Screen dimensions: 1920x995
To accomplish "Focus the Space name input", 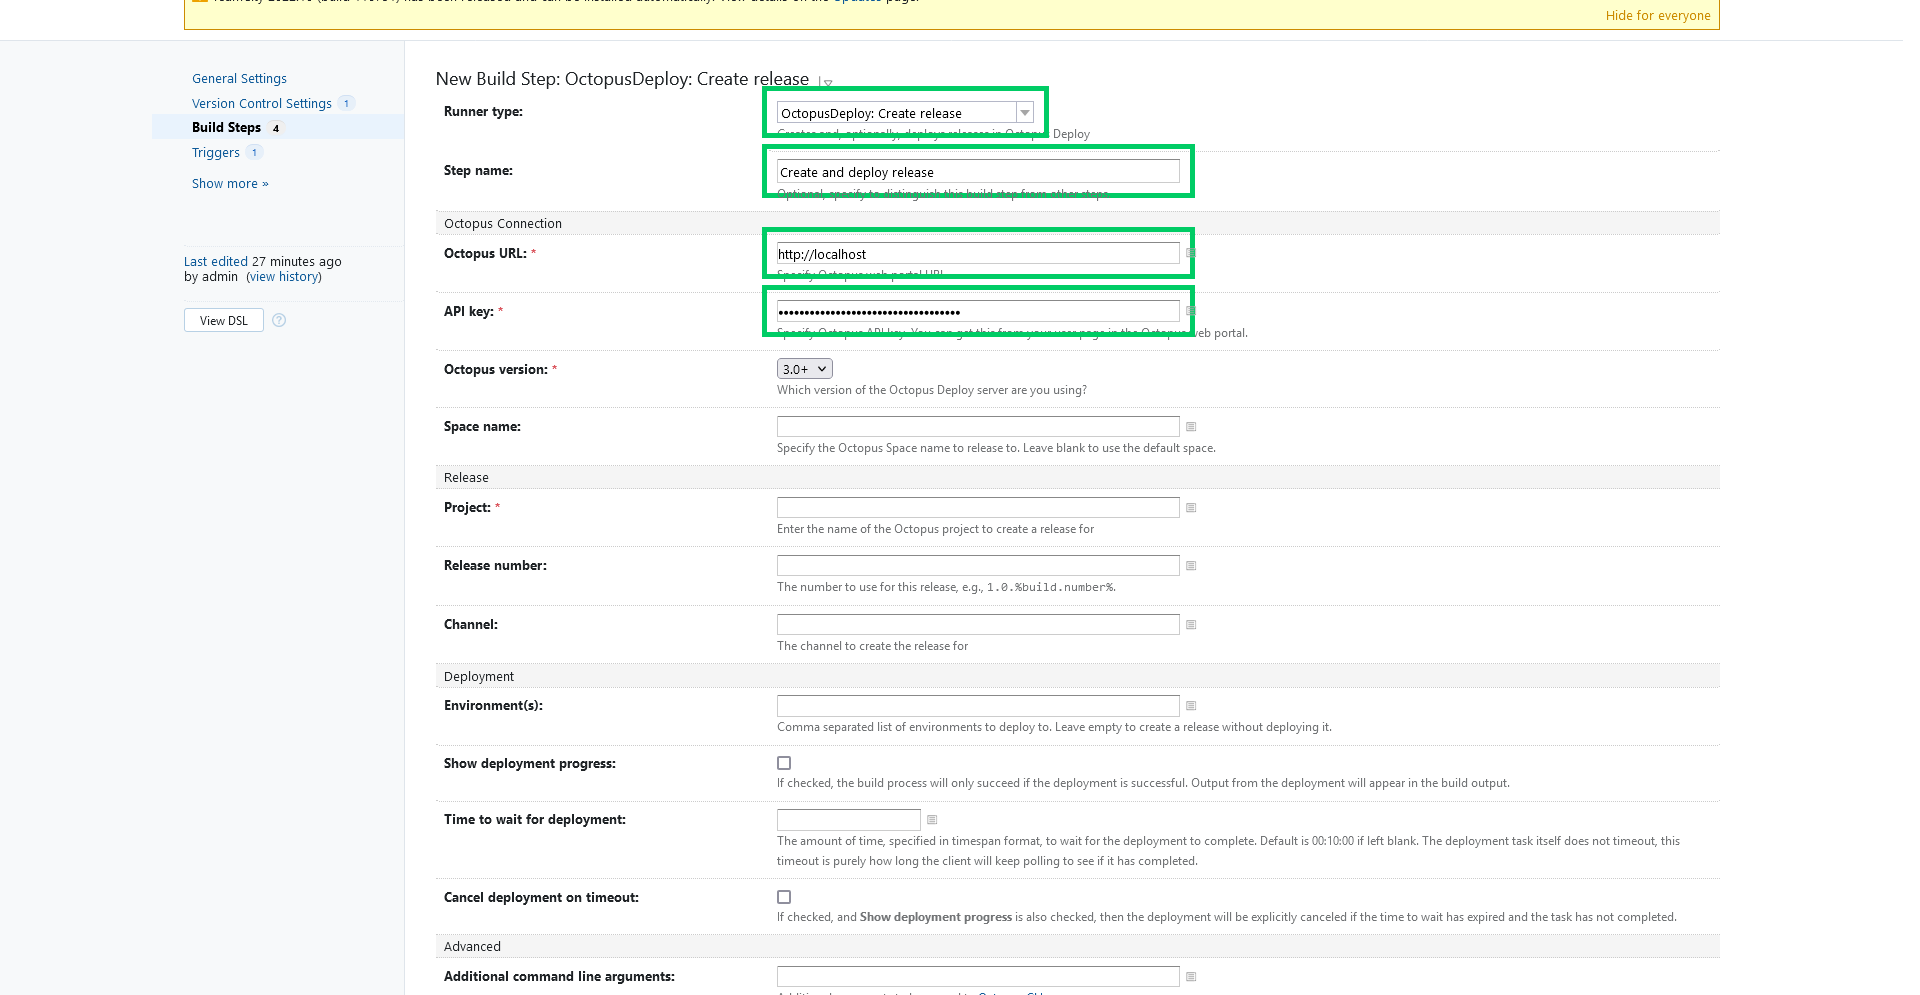I will (978, 427).
